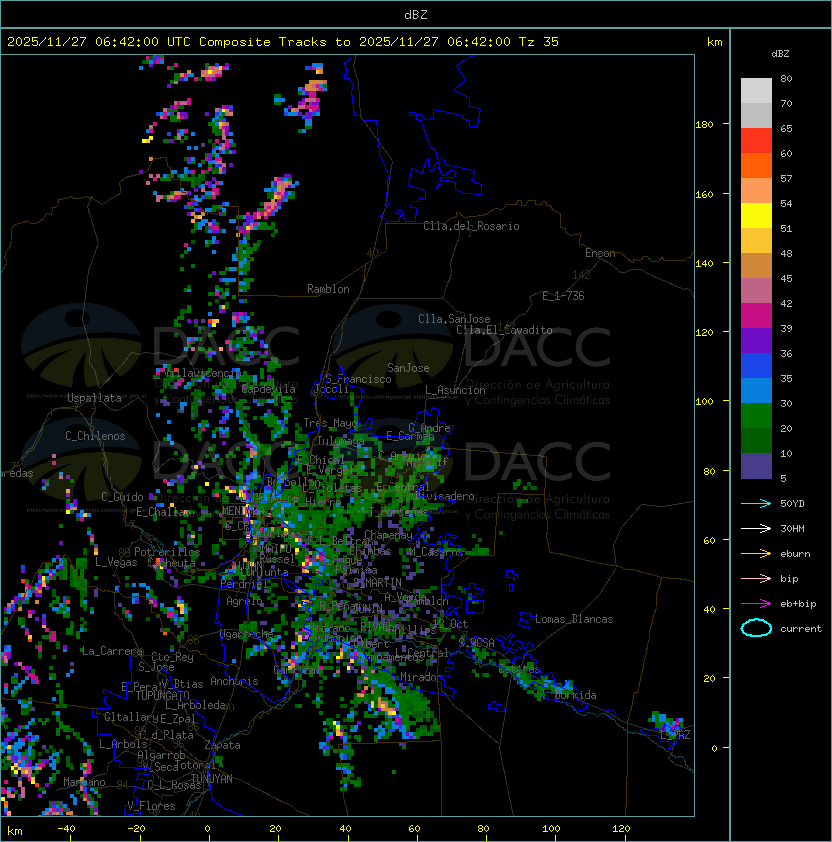Click the Clla.SanJose map label
Viewport: 832px width, 842px height.
point(454,319)
